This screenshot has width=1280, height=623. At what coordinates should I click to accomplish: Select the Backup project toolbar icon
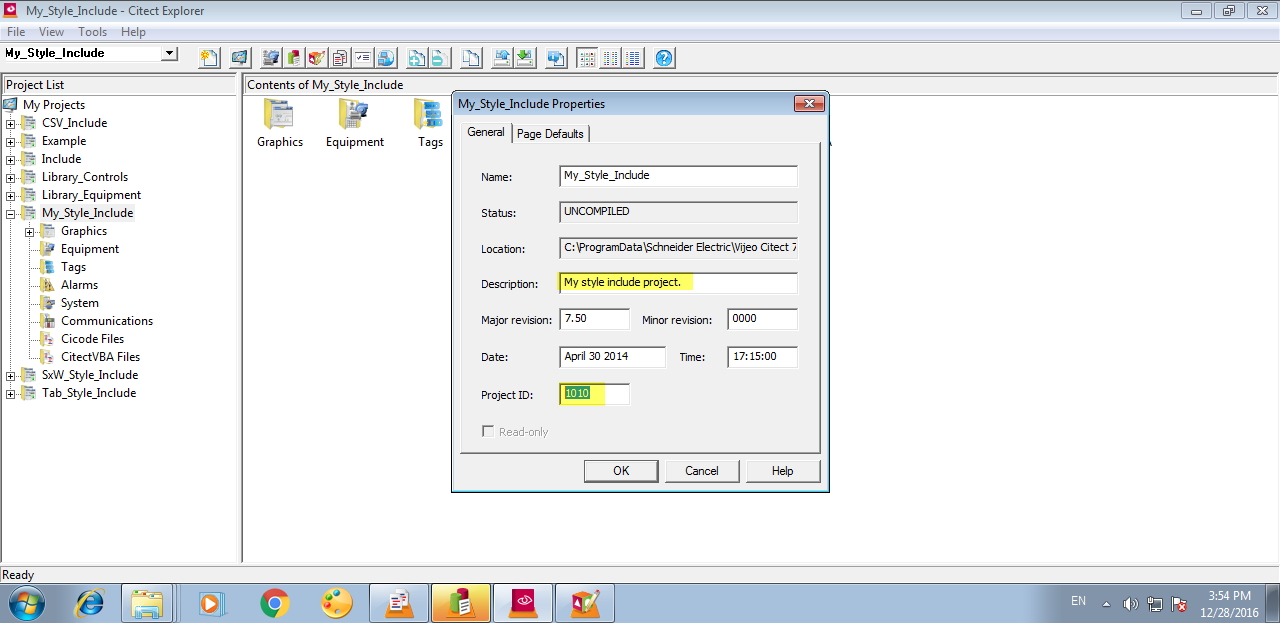(x=500, y=57)
